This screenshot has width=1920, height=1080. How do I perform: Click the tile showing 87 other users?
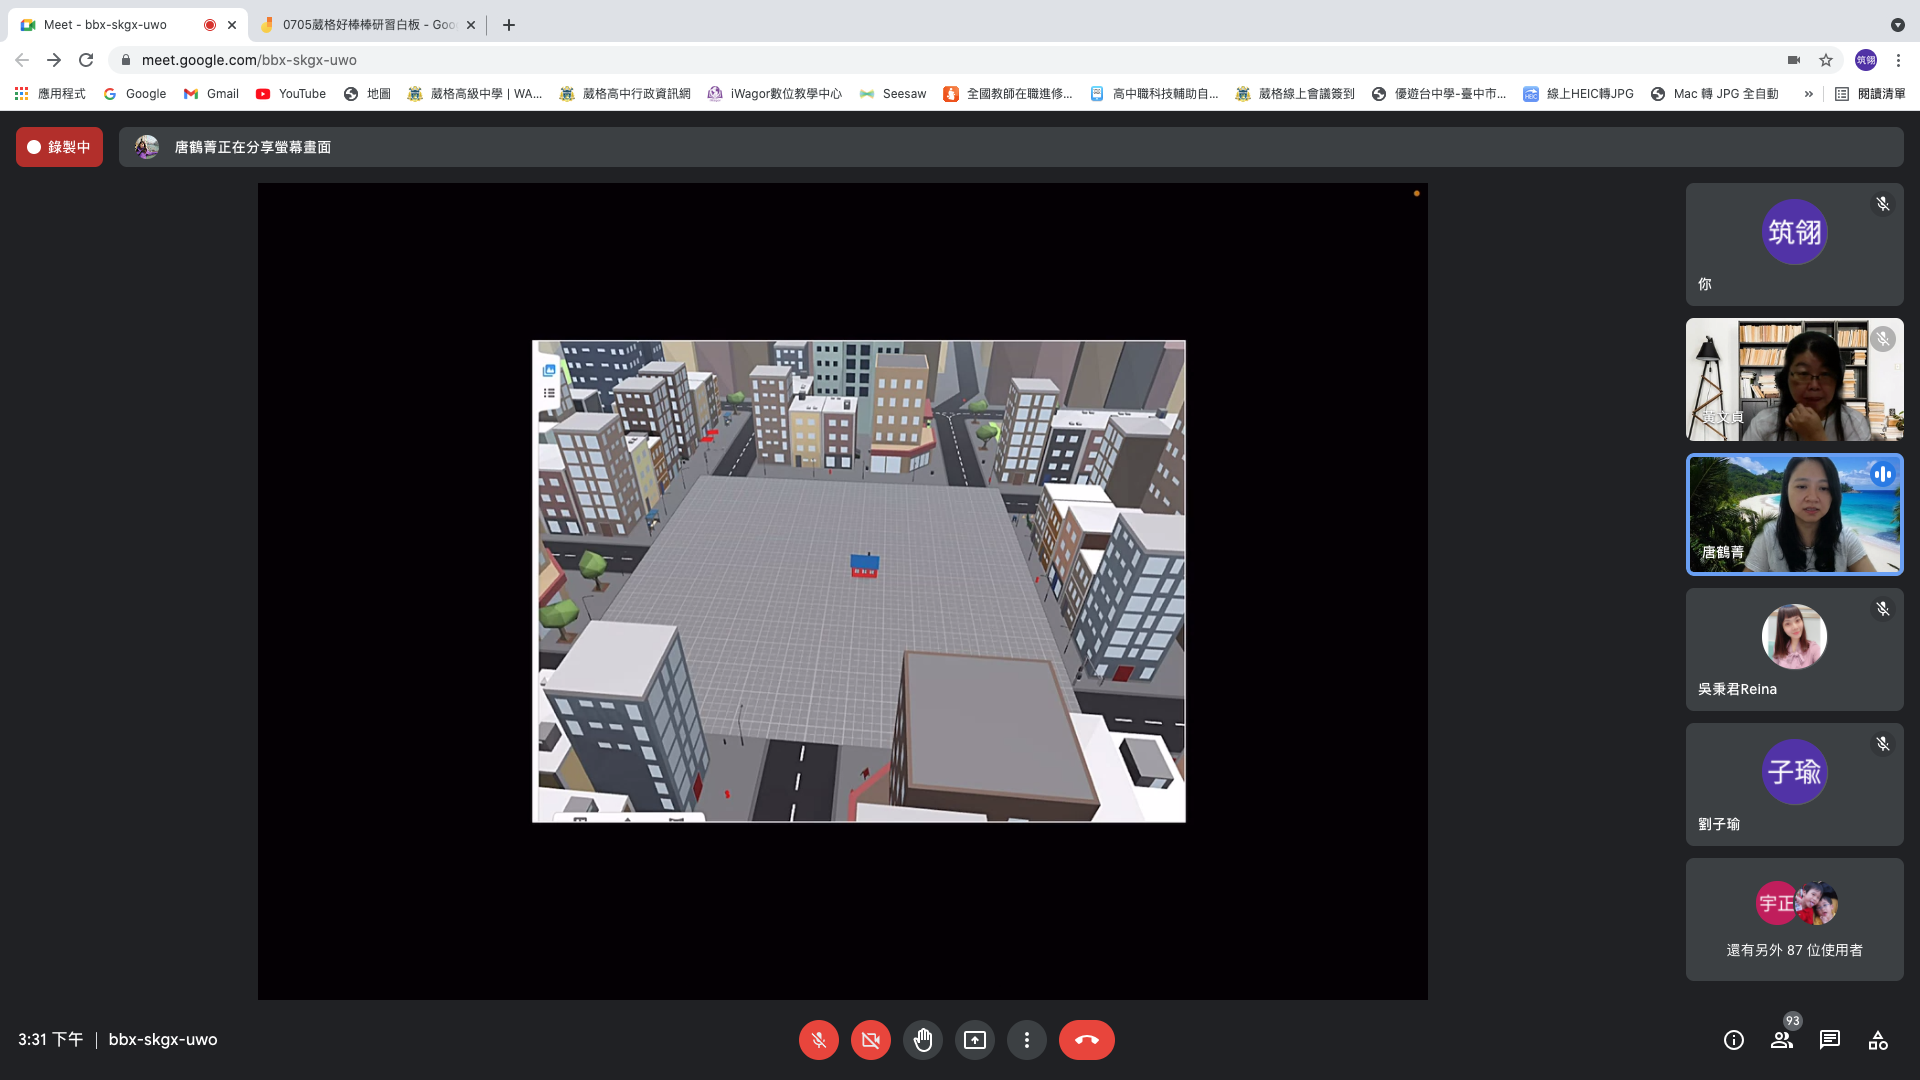click(x=1794, y=919)
